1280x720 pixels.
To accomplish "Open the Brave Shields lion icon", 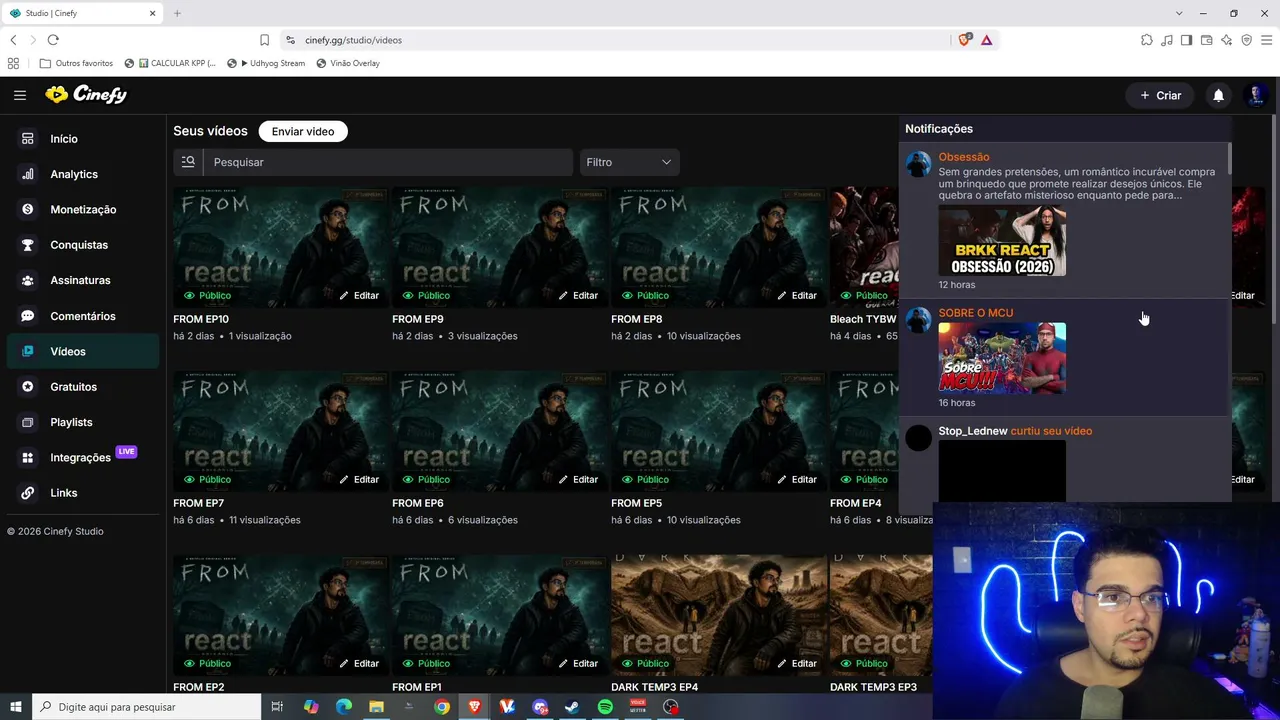I will pyautogui.click(x=964, y=40).
